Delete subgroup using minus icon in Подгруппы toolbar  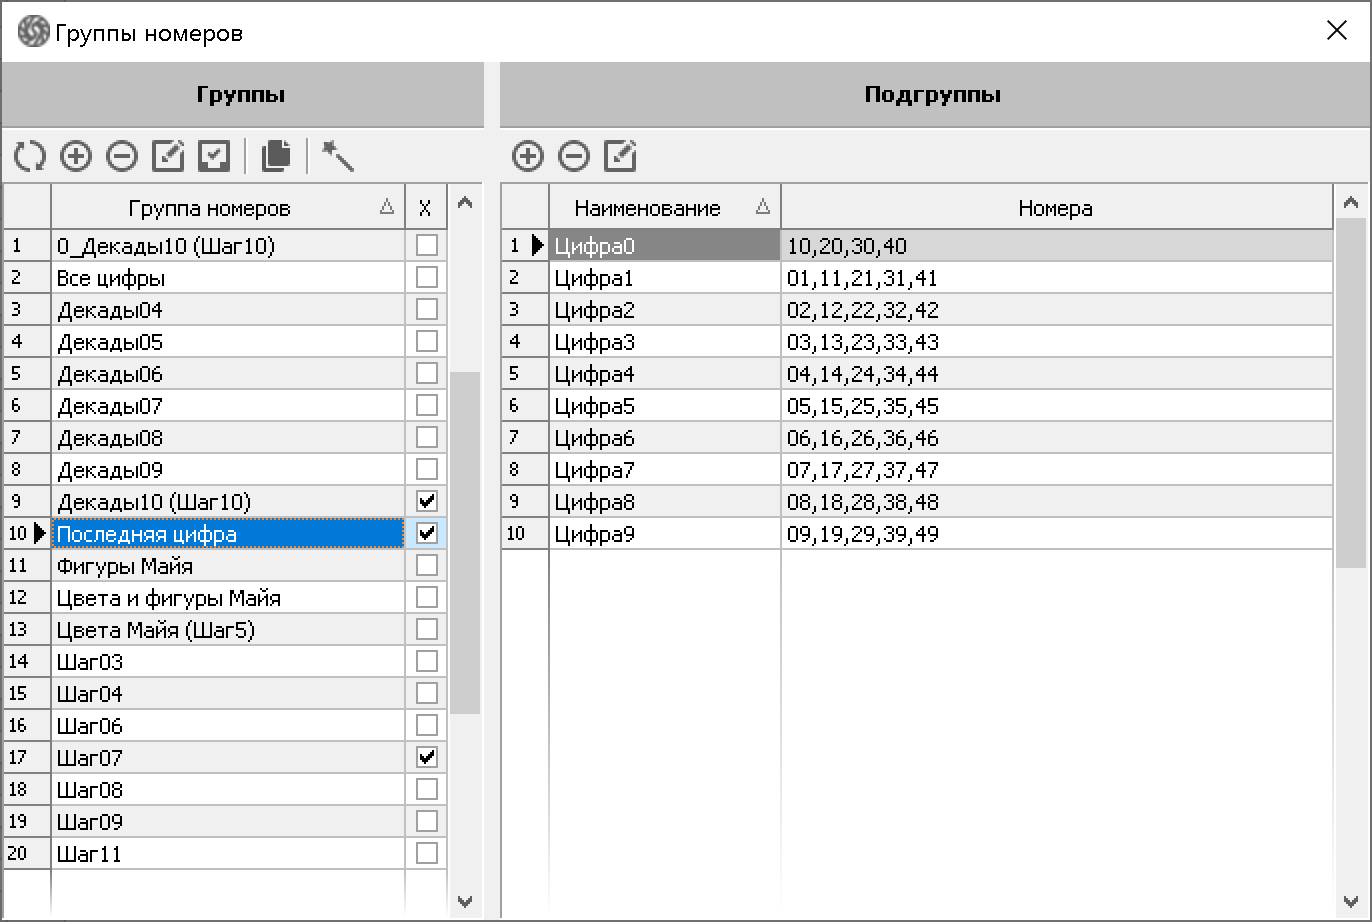pos(574,156)
